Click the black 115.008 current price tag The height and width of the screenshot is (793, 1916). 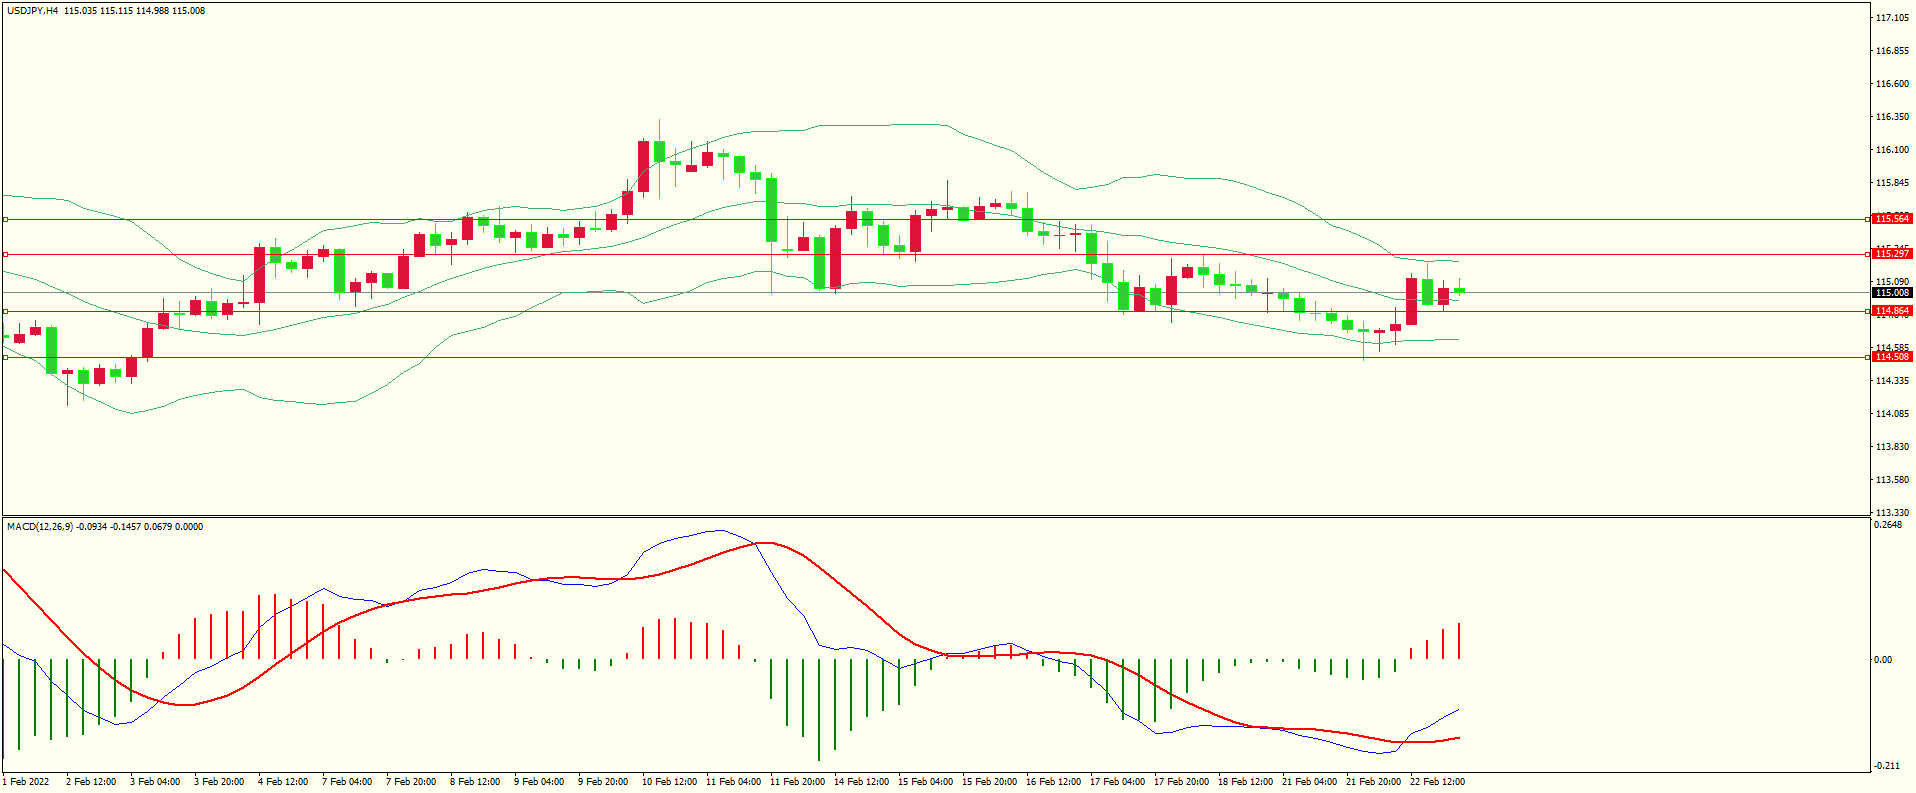1892,293
